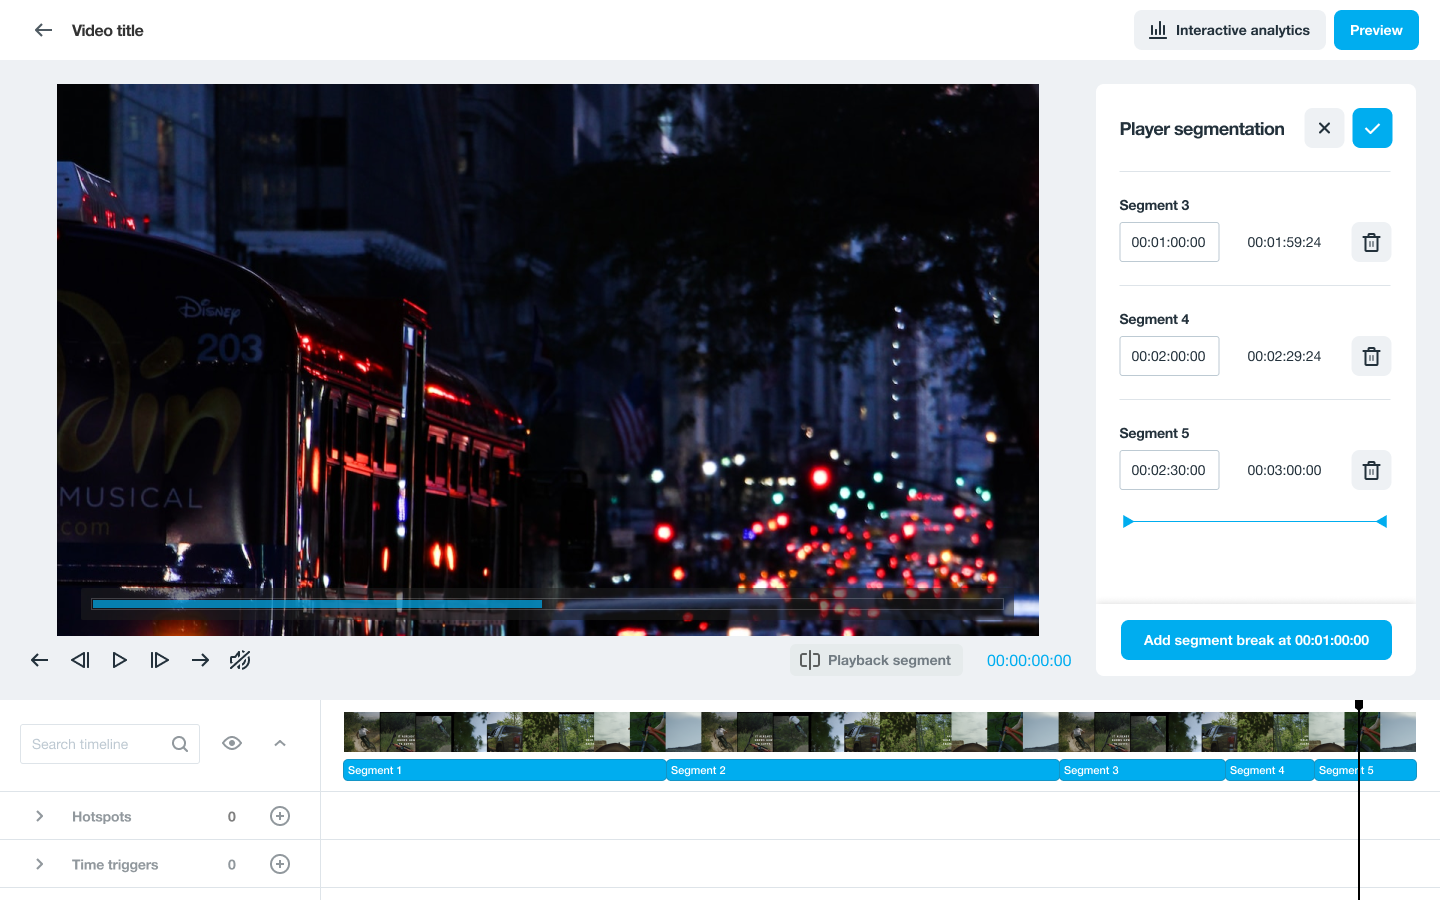Select Segment 3 in the timeline
This screenshot has width=1440, height=900.
coord(1141,770)
